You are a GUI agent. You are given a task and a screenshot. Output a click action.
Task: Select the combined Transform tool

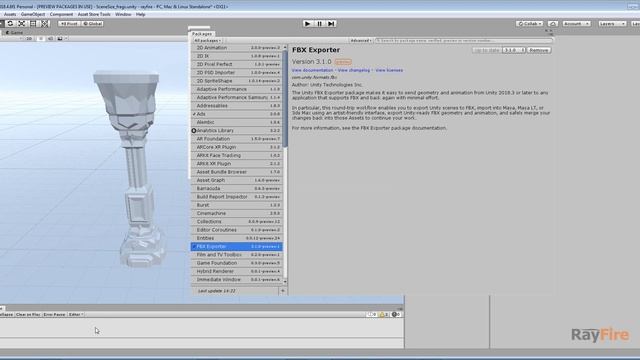(44, 24)
